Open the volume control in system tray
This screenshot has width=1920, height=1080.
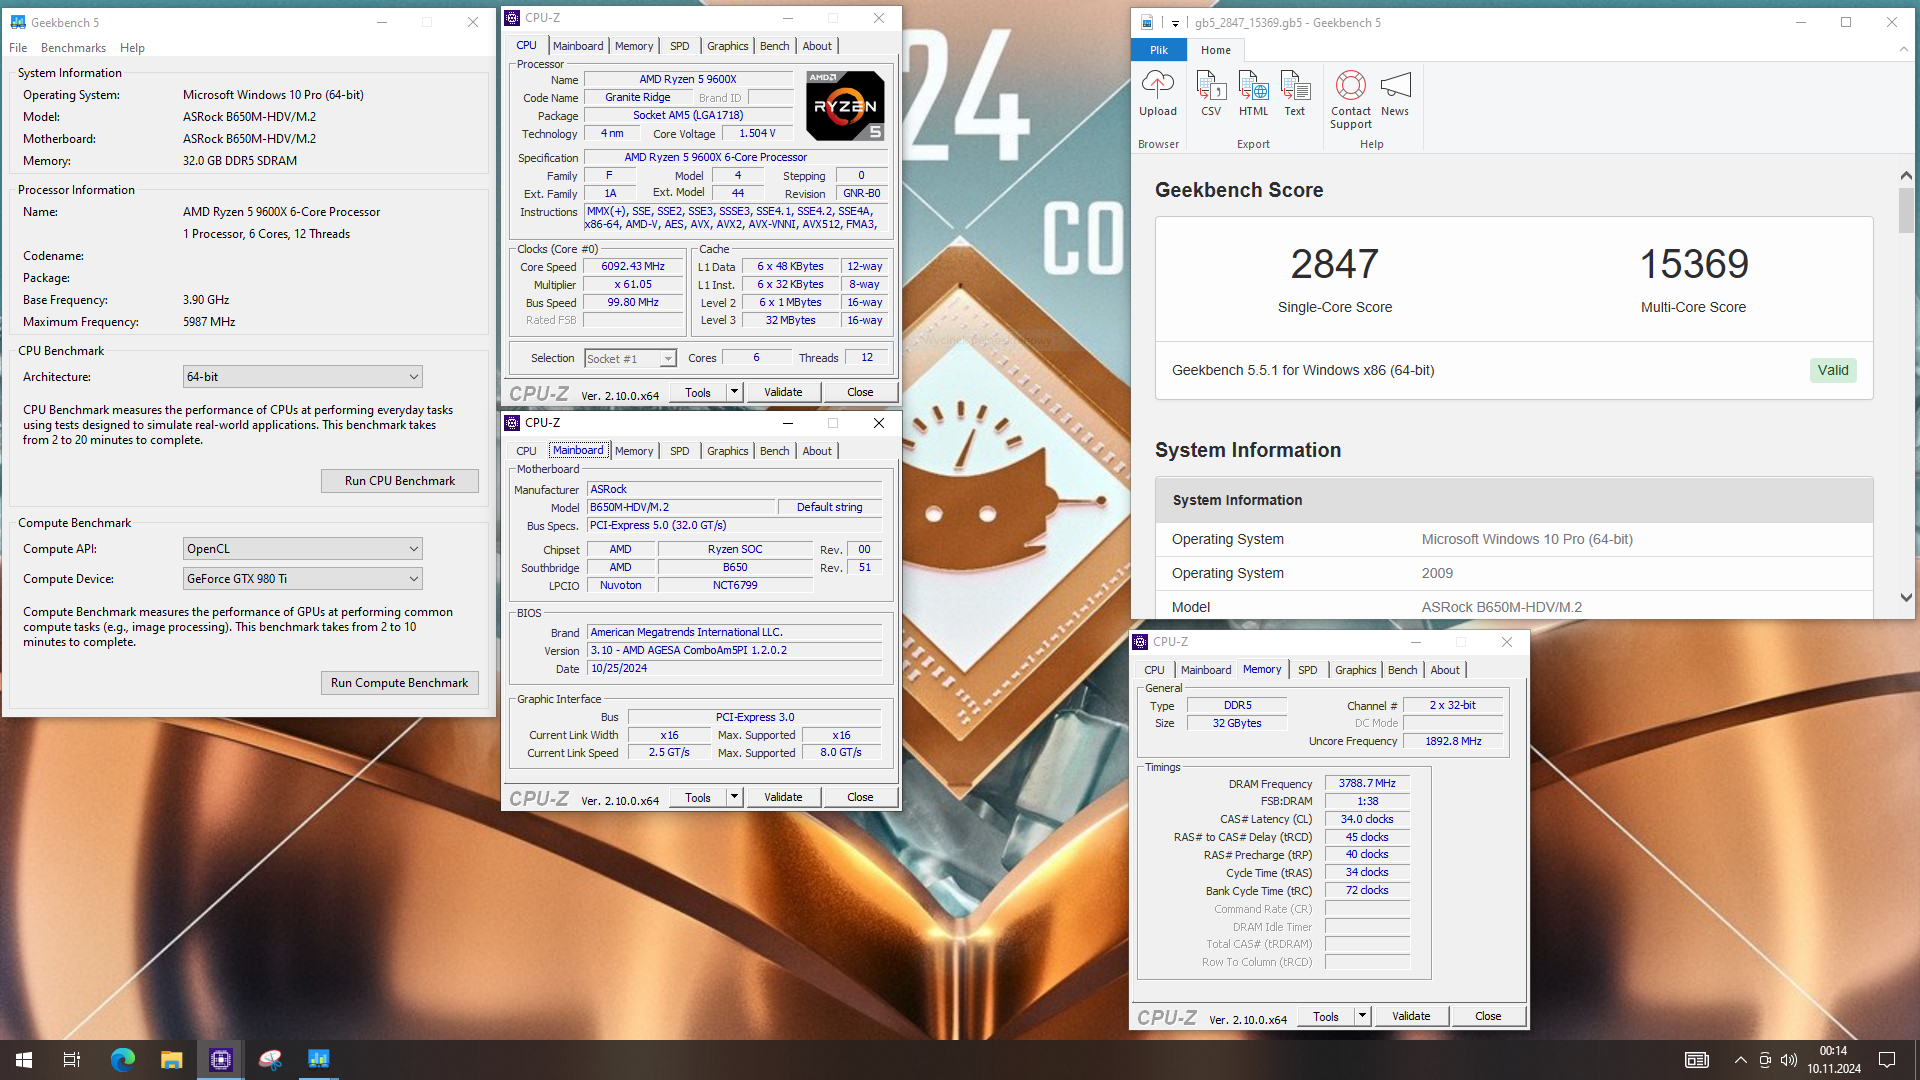point(1789,1060)
